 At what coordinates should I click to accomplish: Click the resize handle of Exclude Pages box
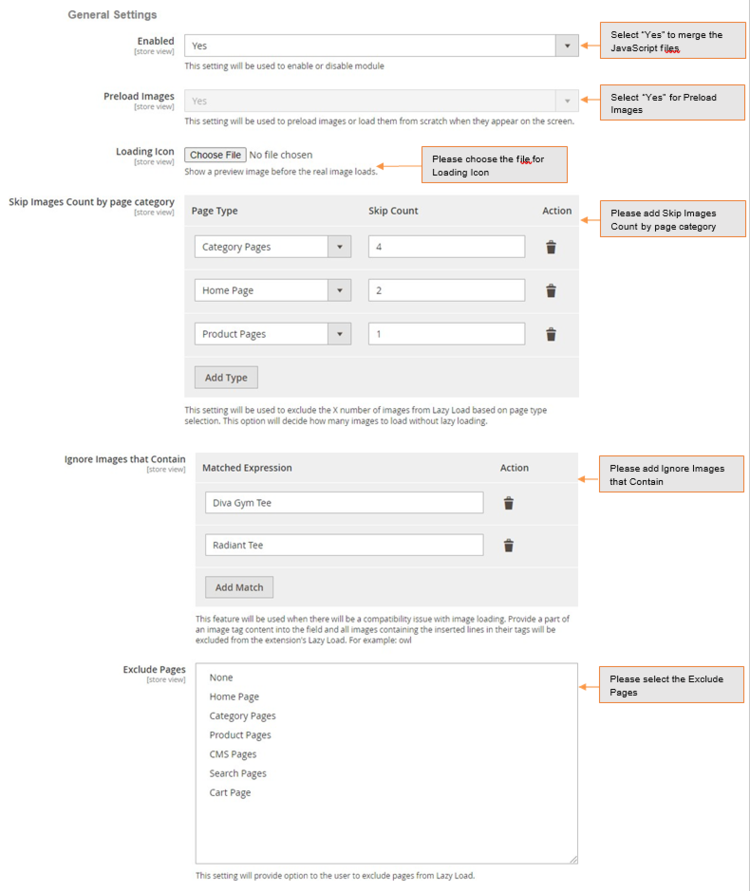[x=573, y=858]
